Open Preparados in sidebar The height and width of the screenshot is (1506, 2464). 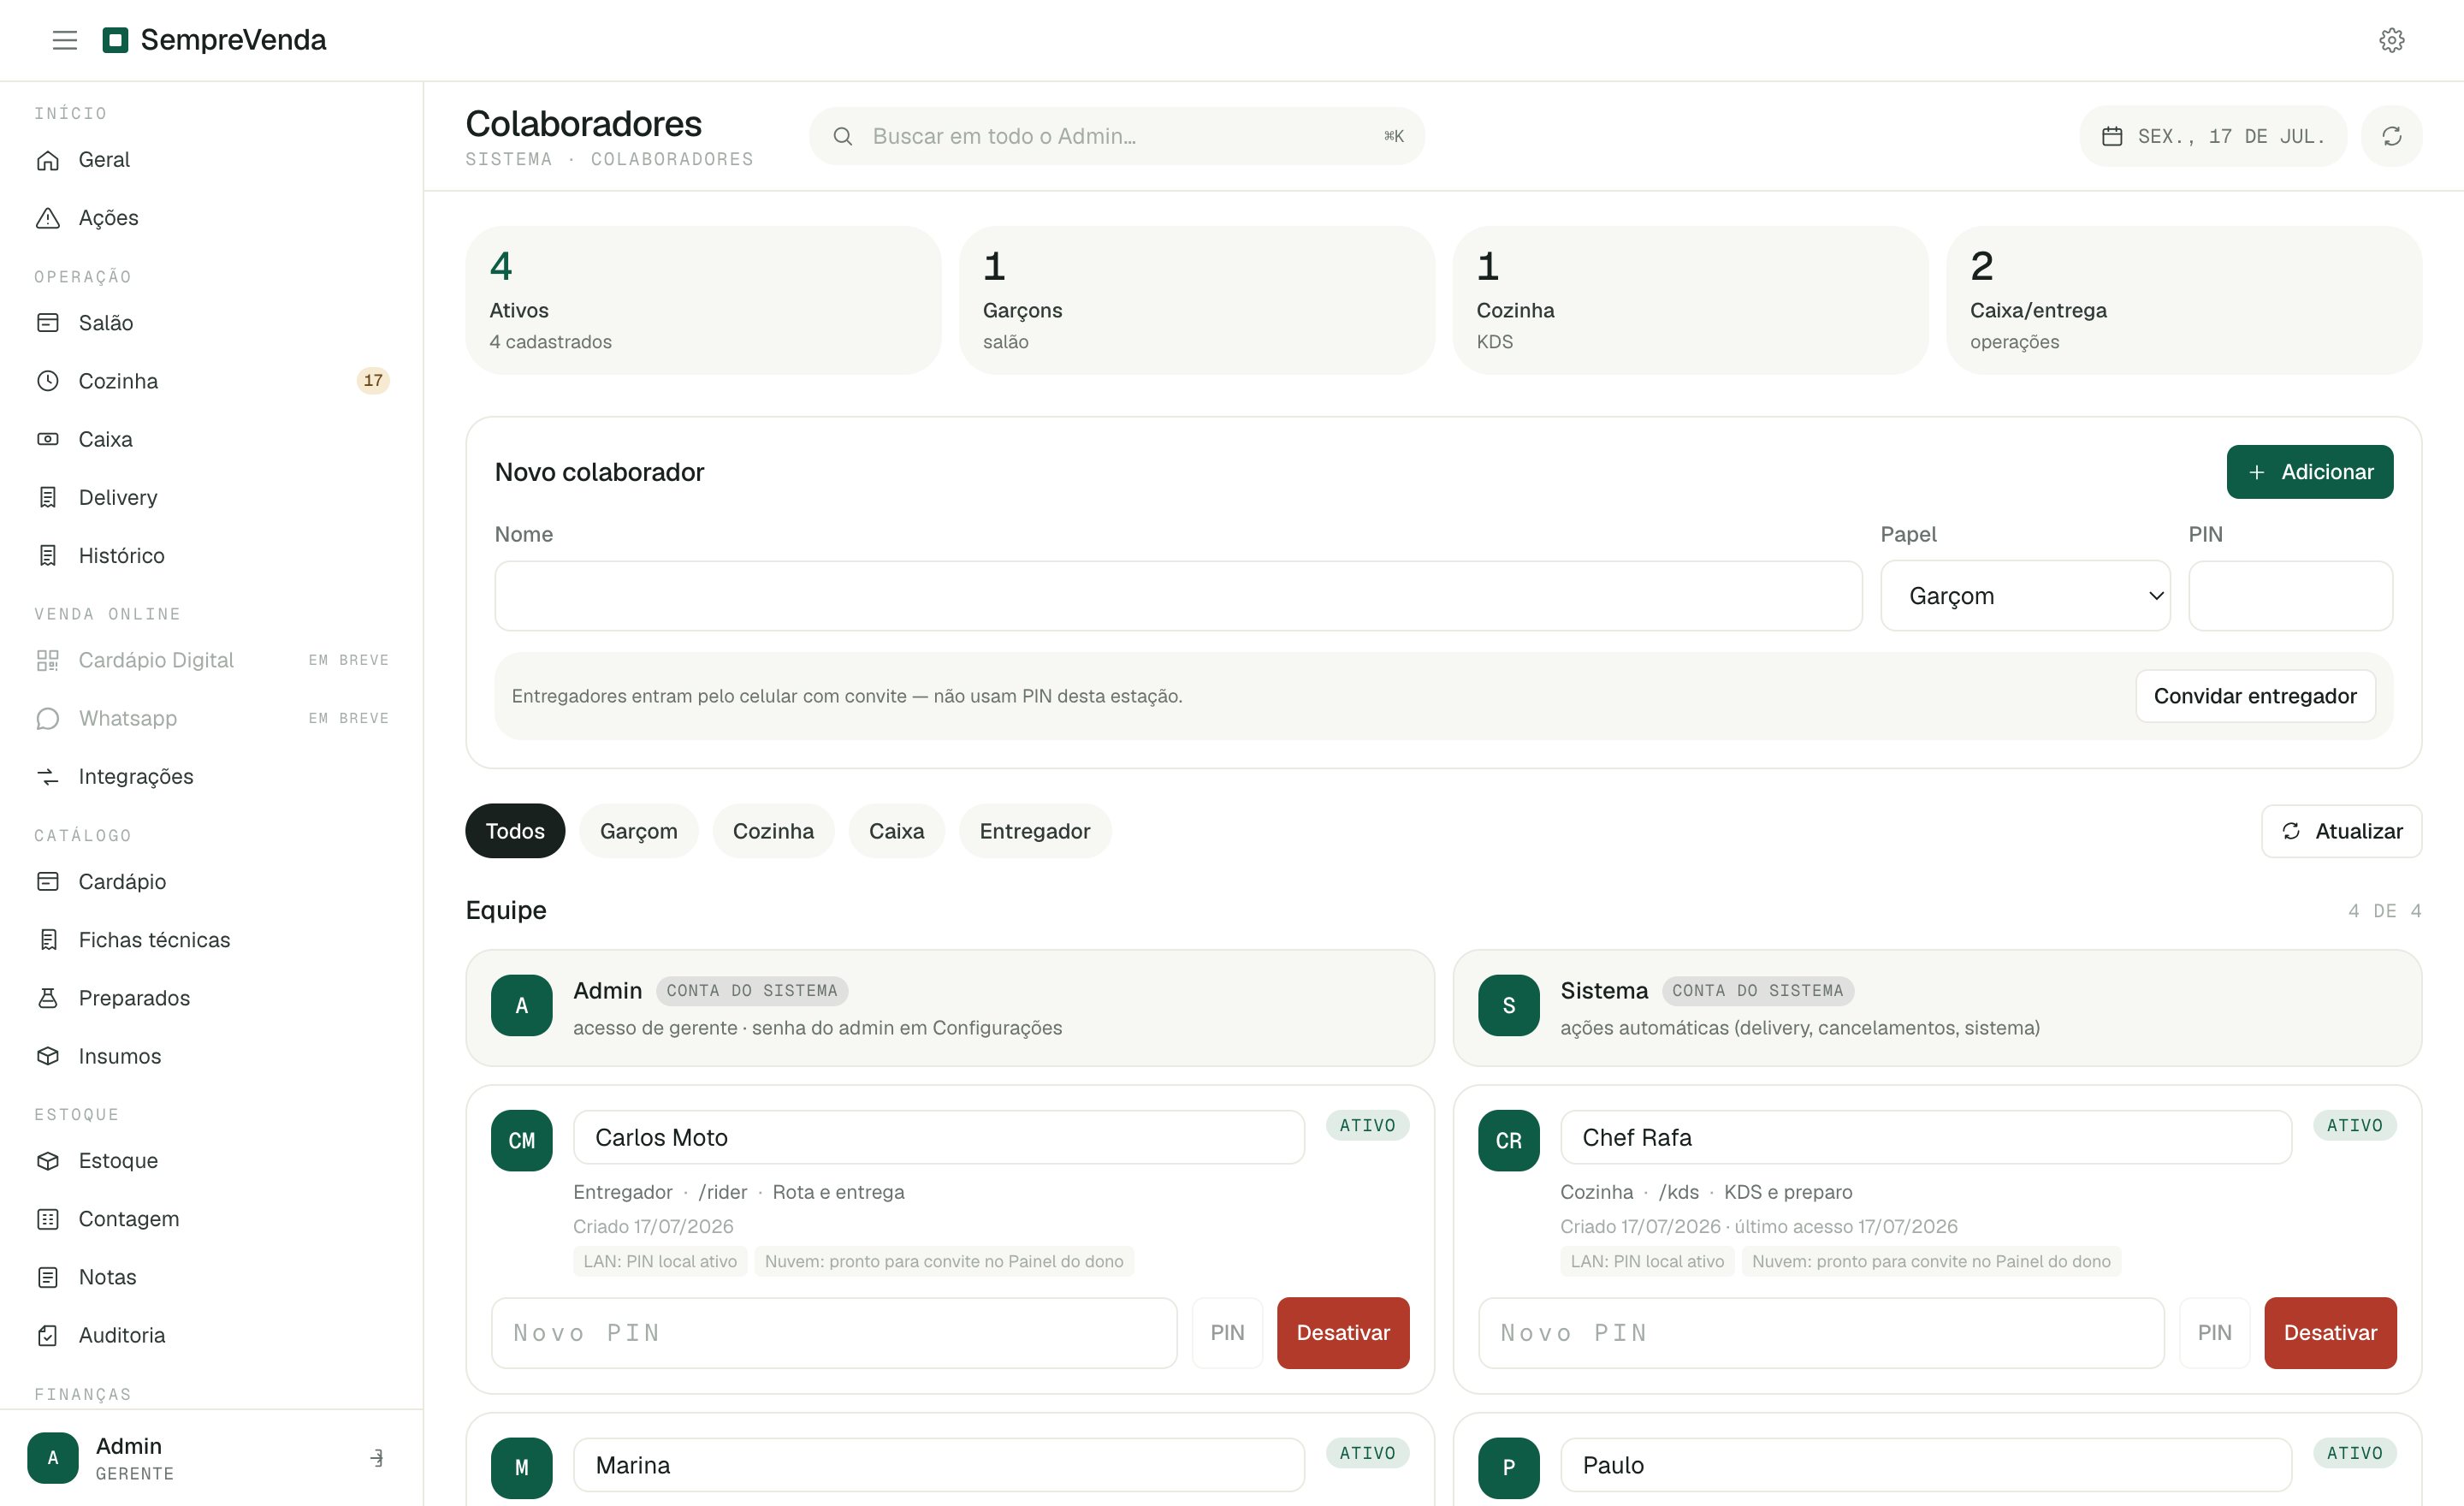click(211, 998)
